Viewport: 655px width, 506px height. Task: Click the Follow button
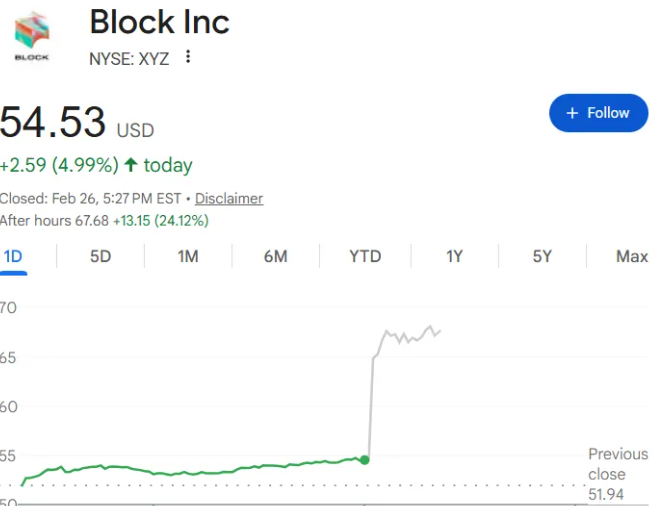pyautogui.click(x=598, y=113)
